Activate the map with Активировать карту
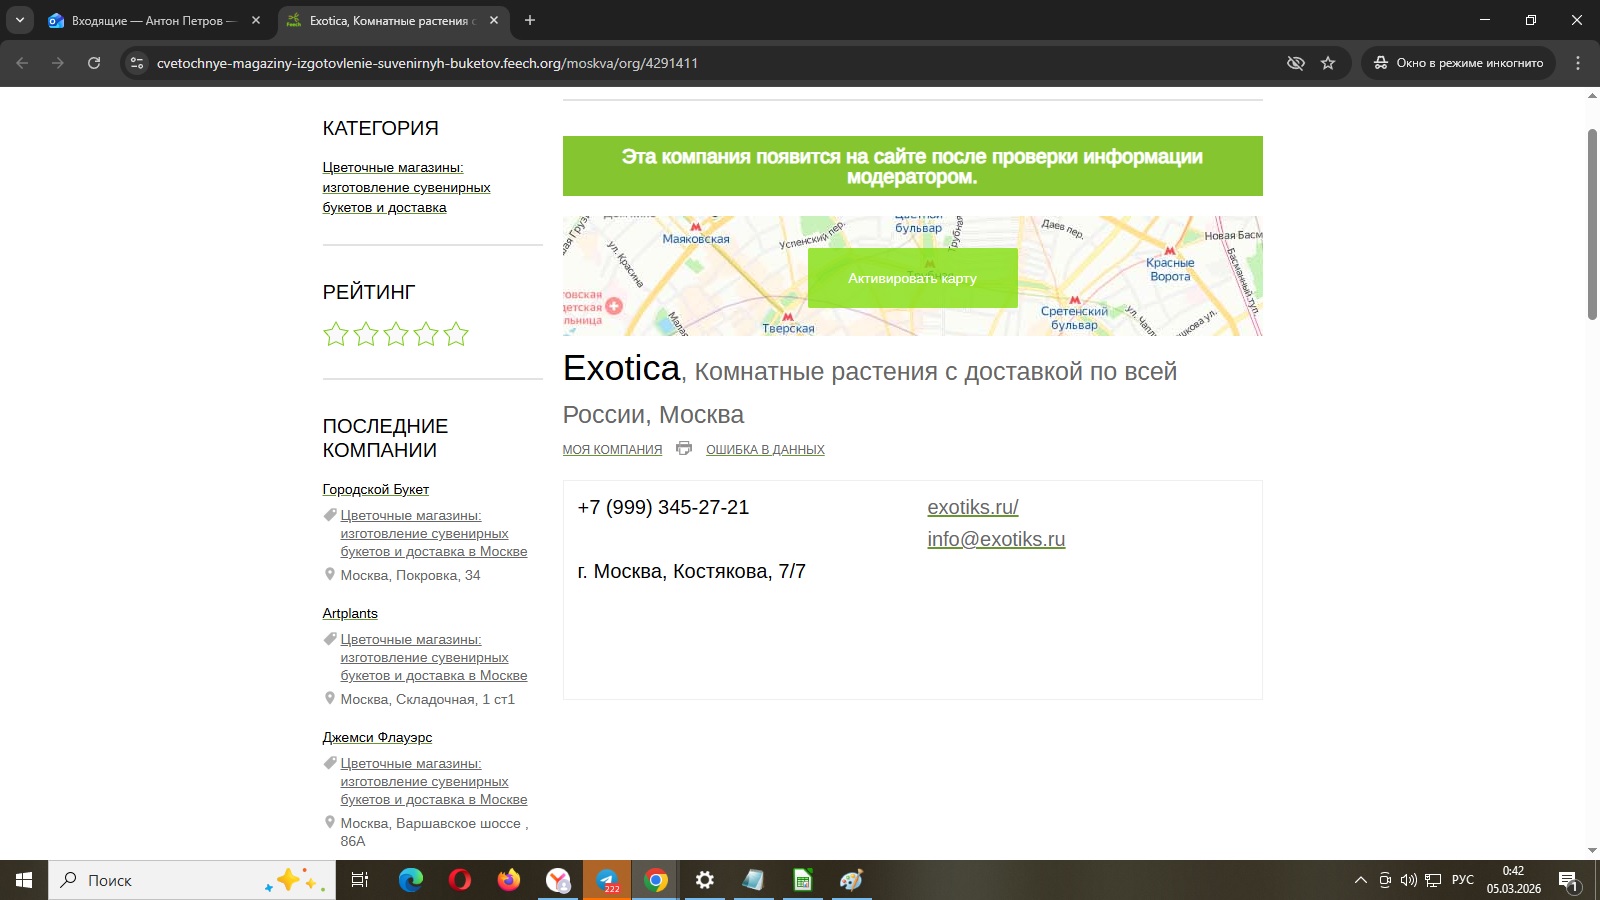Screen dimensions: 1600x900 [x=913, y=278]
